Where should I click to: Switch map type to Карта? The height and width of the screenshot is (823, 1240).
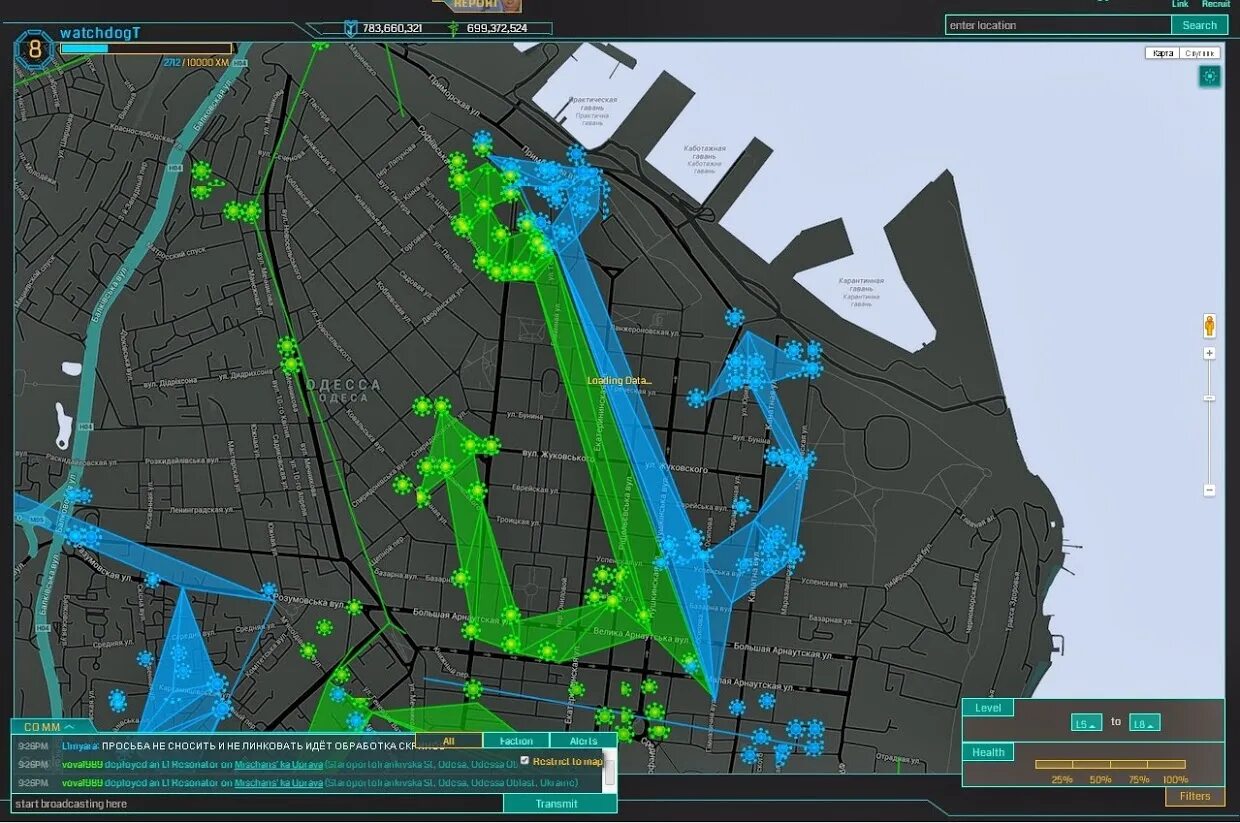coord(1163,53)
